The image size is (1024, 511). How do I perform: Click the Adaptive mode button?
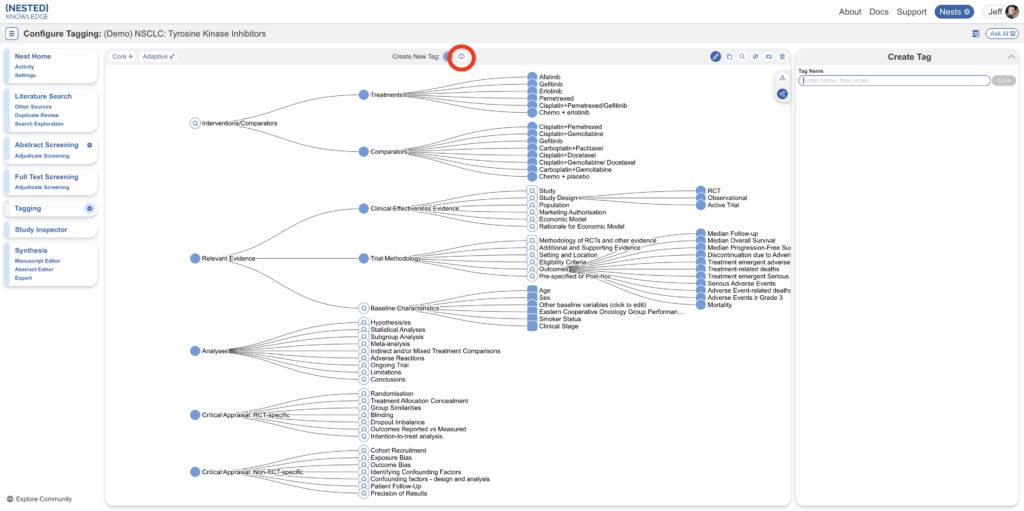click(x=158, y=56)
